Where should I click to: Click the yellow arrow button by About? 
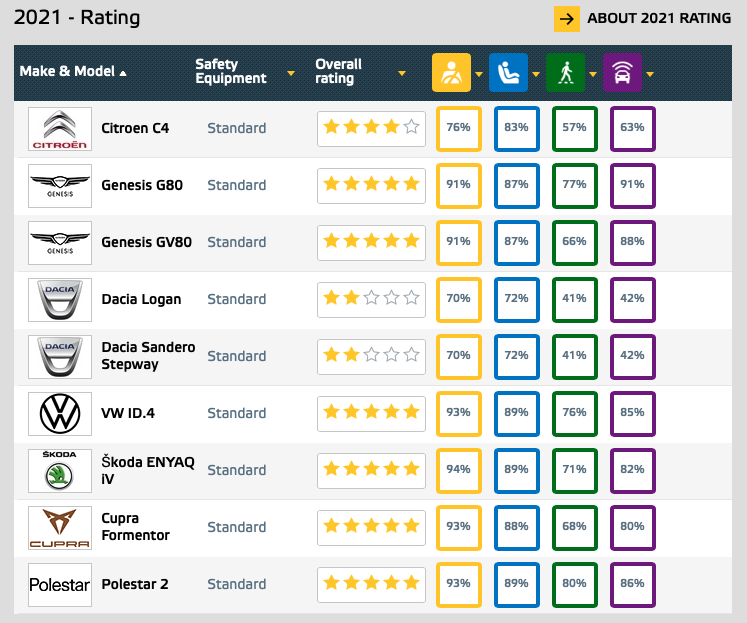pos(567,18)
